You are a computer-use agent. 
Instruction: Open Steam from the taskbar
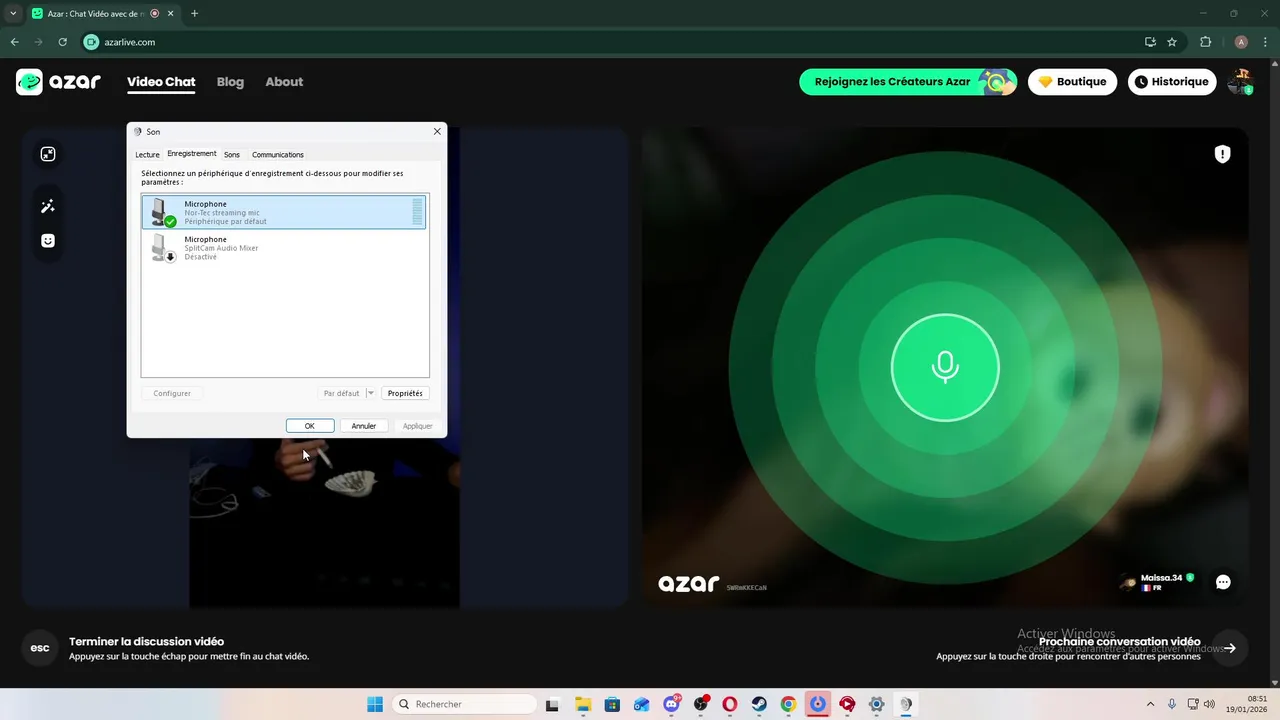[x=759, y=704]
